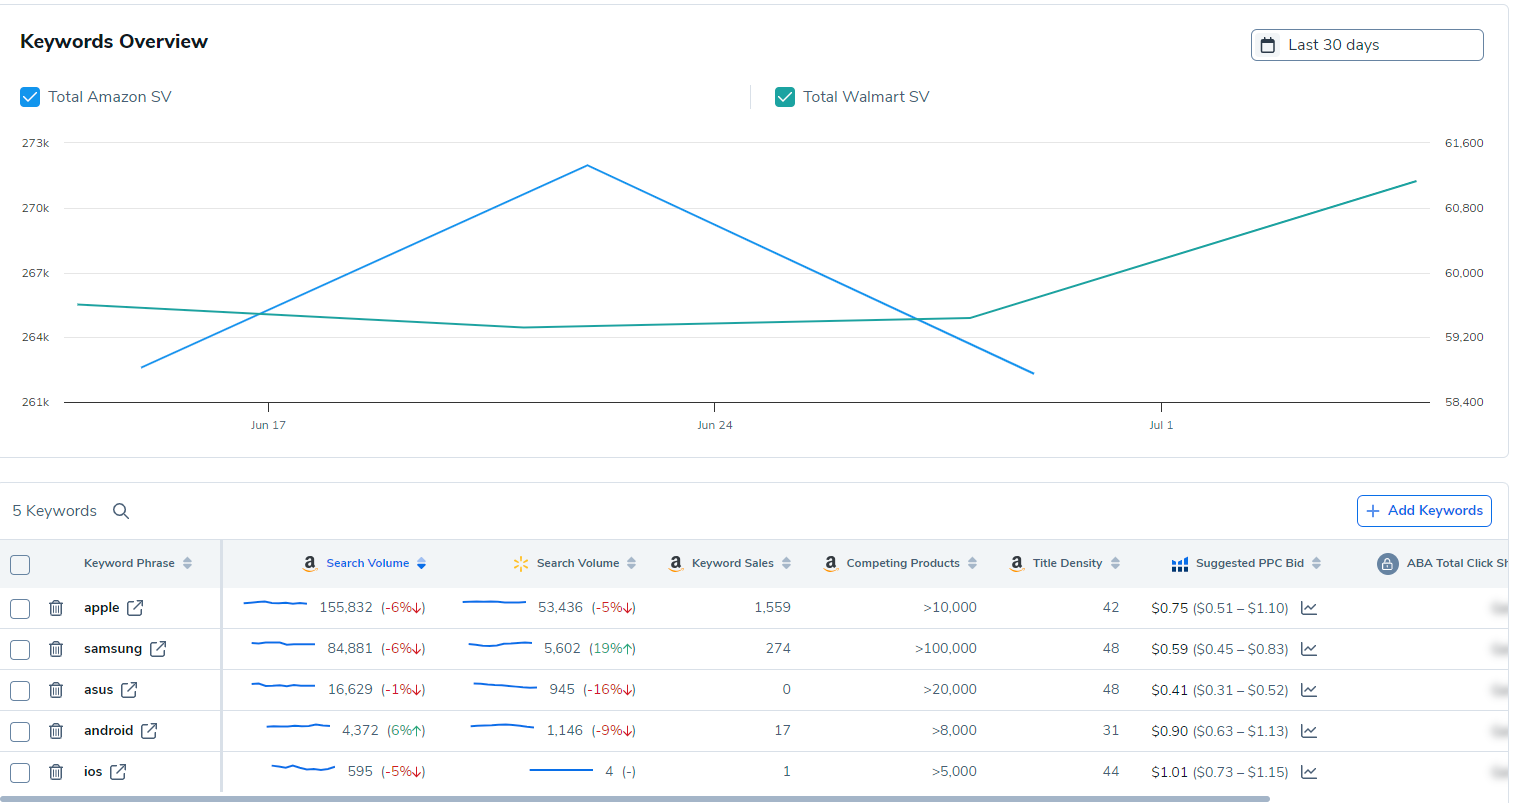Check the samsung row checkbox

click(x=20, y=649)
